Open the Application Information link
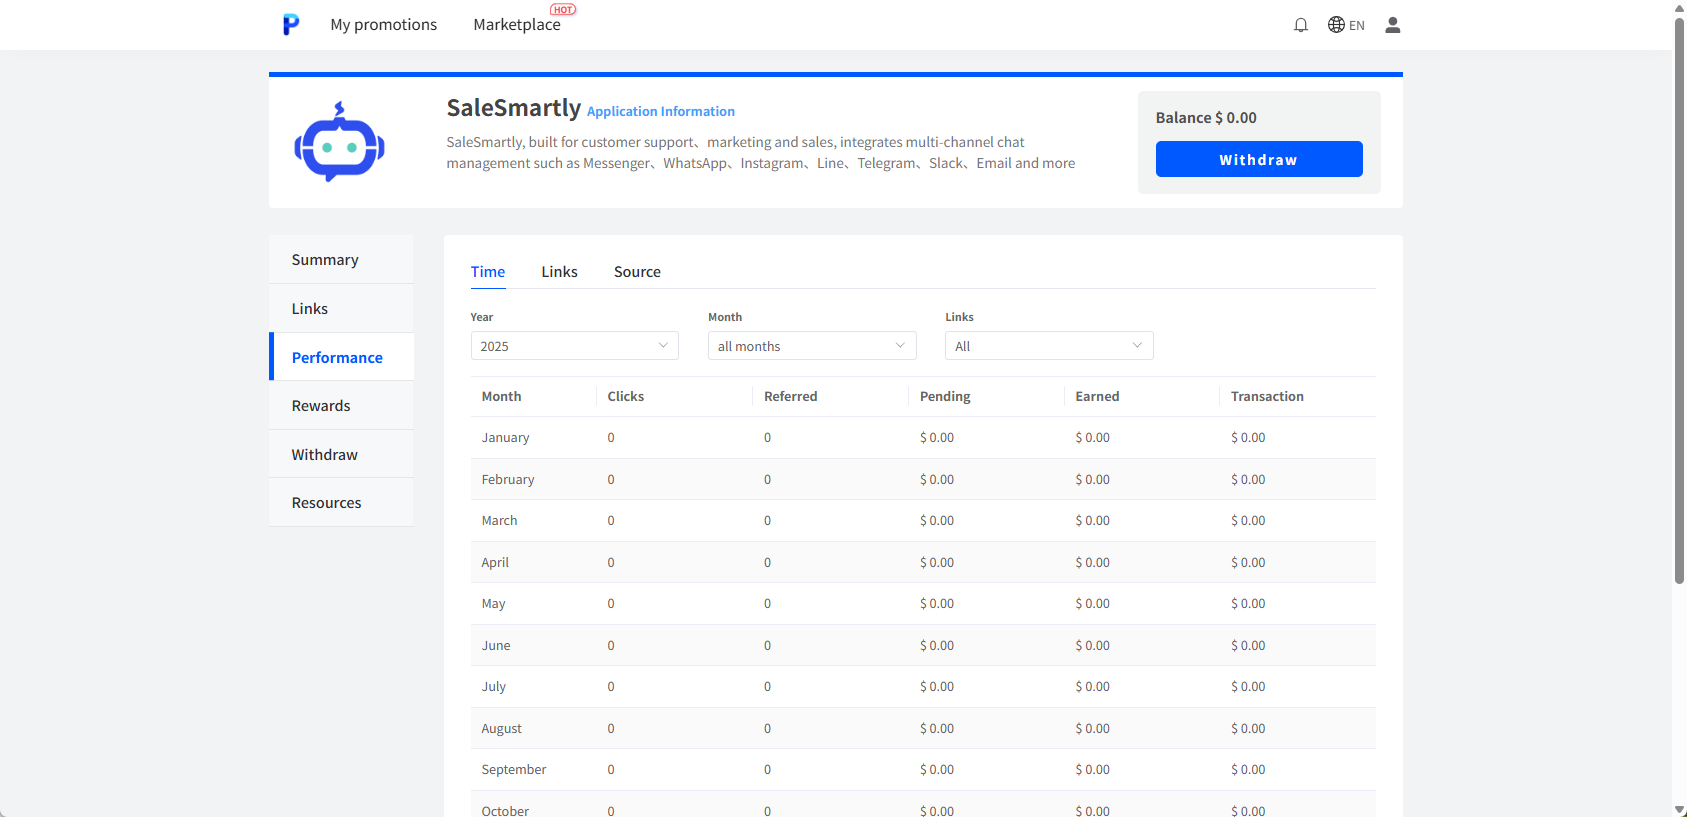The width and height of the screenshot is (1687, 817). pyautogui.click(x=660, y=112)
